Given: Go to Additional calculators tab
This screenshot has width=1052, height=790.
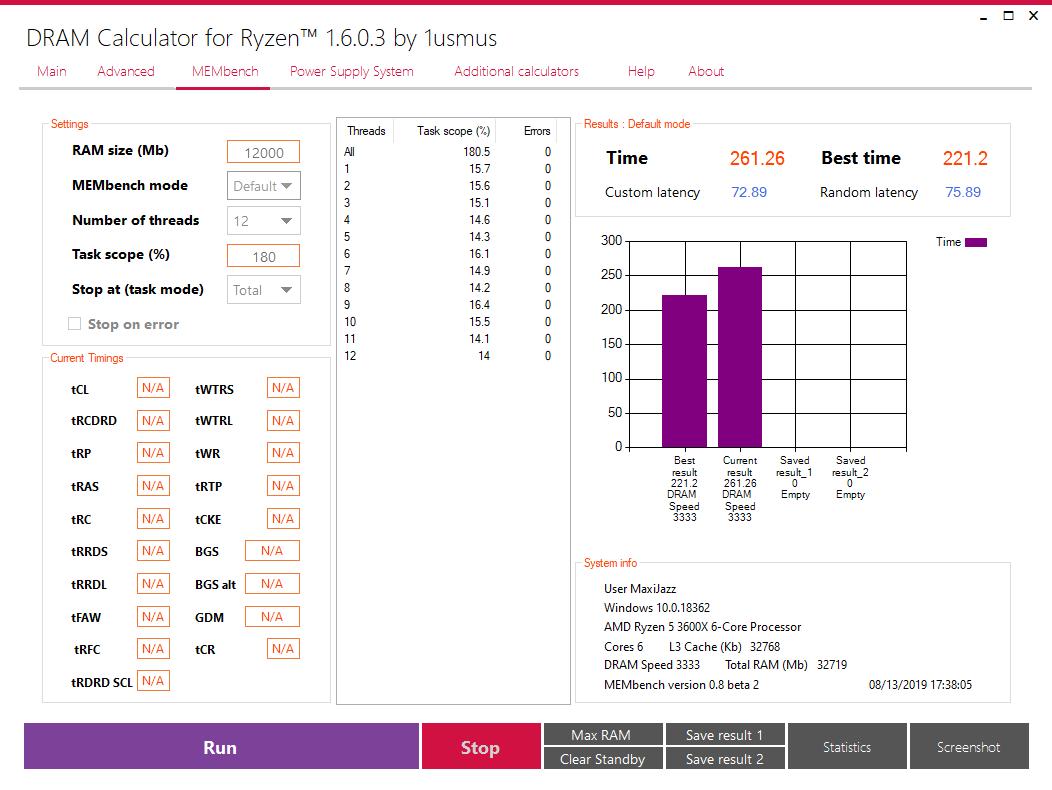Looking at the screenshot, I should 516,71.
